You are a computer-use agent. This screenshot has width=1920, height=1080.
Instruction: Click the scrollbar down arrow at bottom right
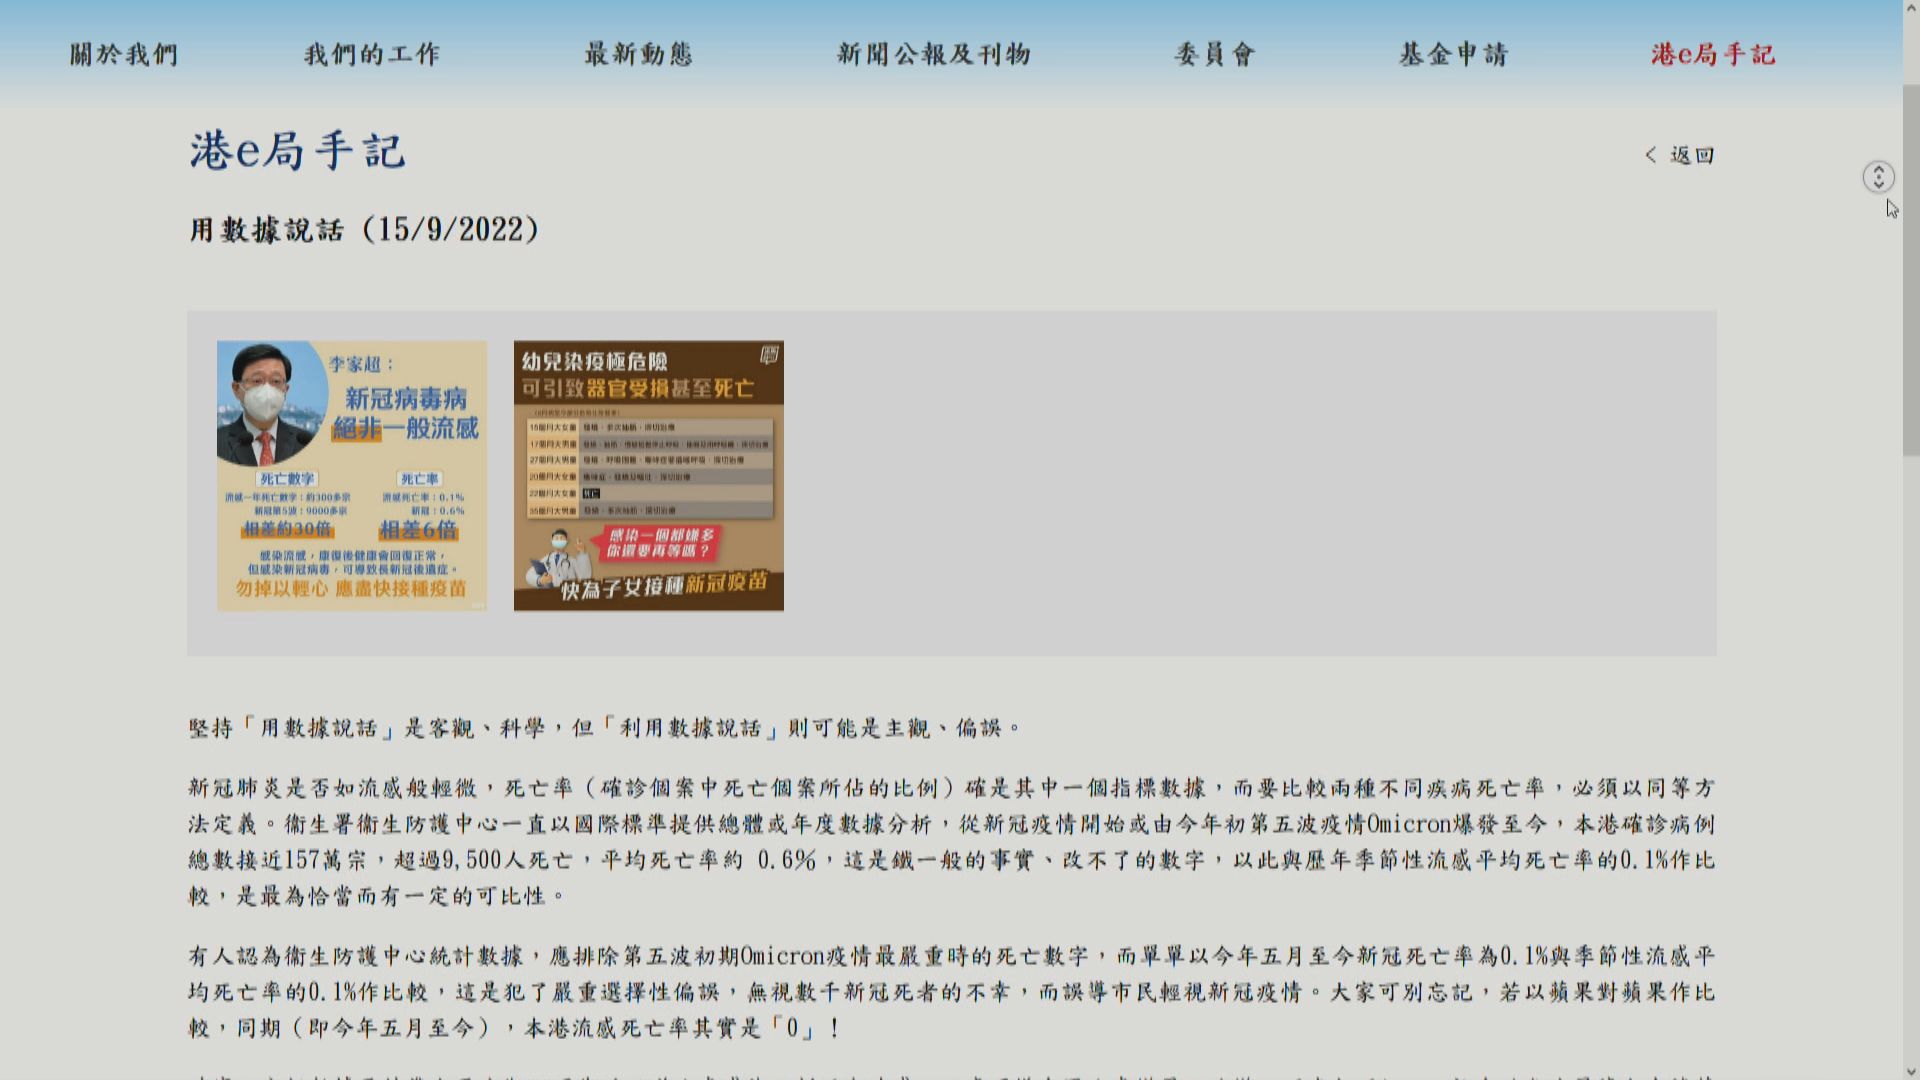click(1910, 1071)
